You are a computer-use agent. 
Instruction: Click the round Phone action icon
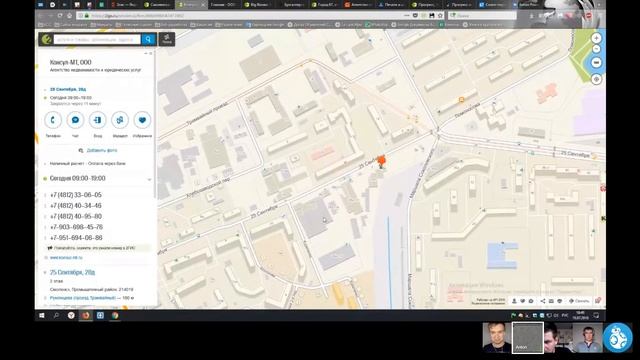click(53, 120)
